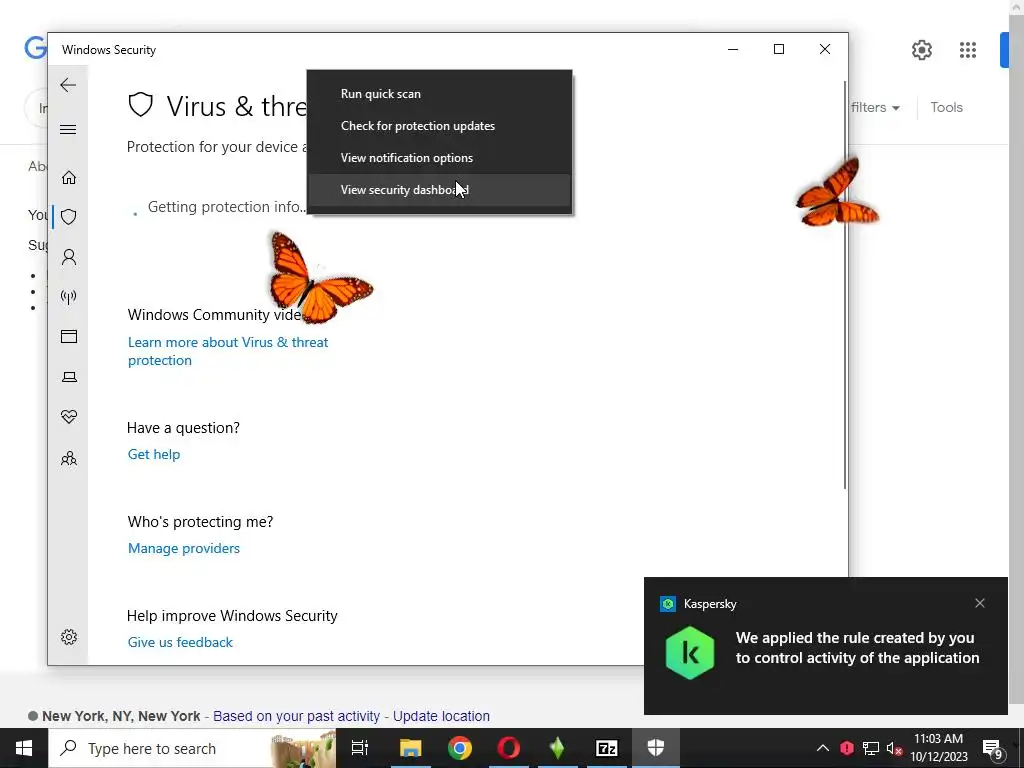Select View notification options
This screenshot has width=1024, height=768.
coord(439,158)
